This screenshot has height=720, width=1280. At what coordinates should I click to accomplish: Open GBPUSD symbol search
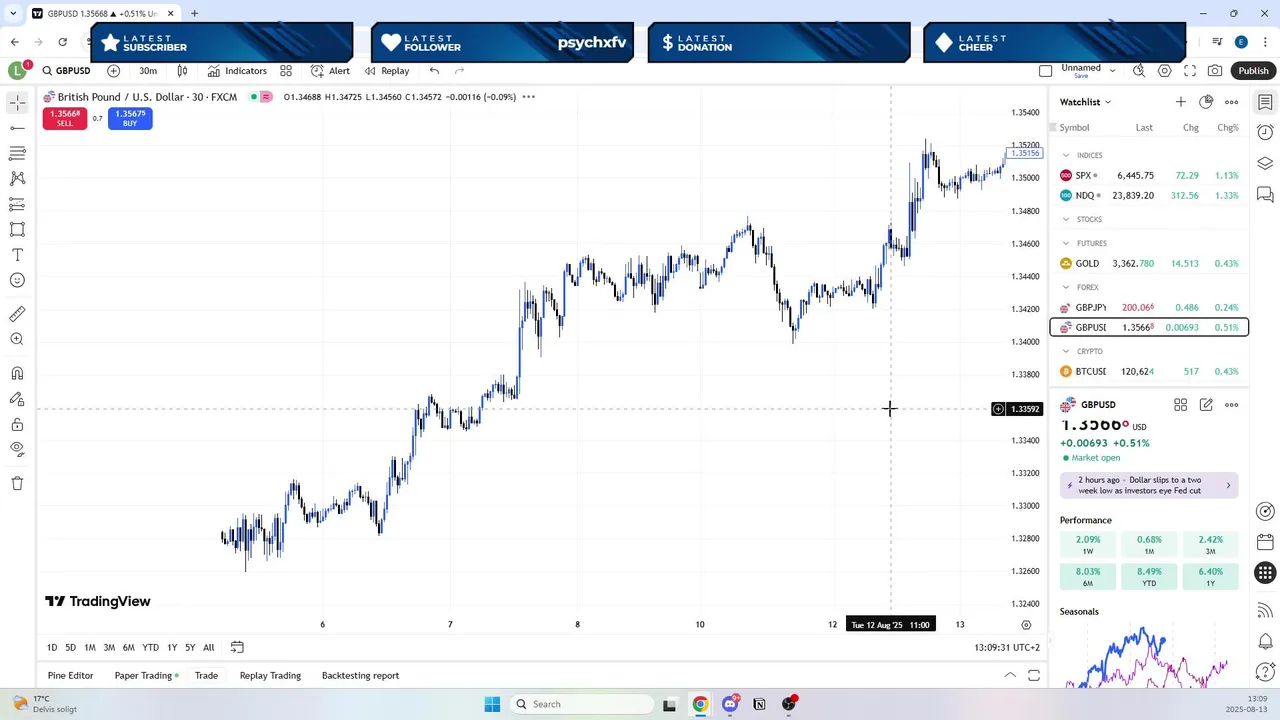coord(66,71)
